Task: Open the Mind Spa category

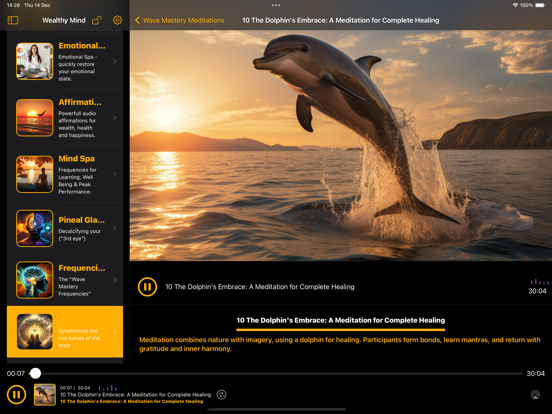Action: (x=65, y=174)
